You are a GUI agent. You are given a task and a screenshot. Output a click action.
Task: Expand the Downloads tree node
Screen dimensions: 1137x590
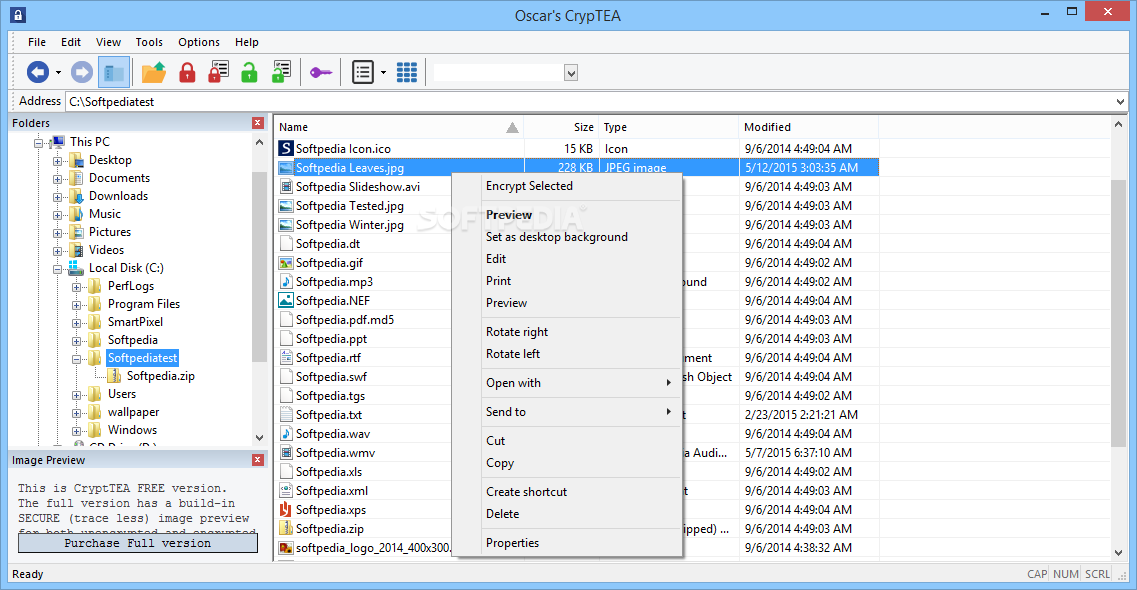coord(57,197)
